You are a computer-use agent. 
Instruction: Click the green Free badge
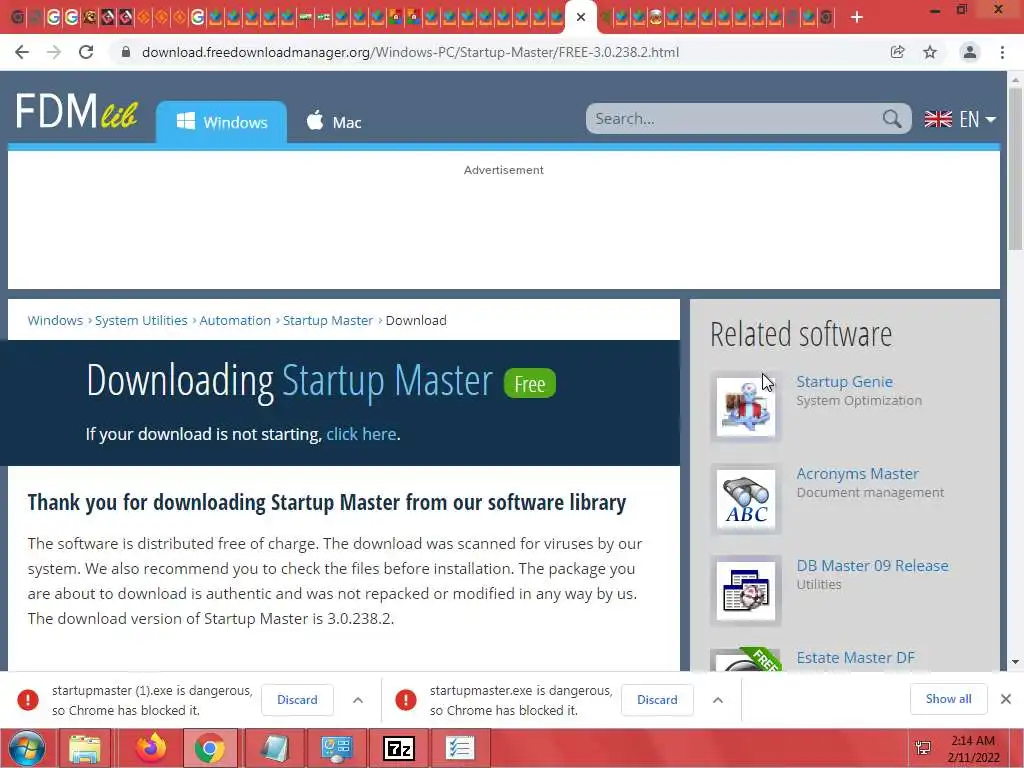[530, 384]
